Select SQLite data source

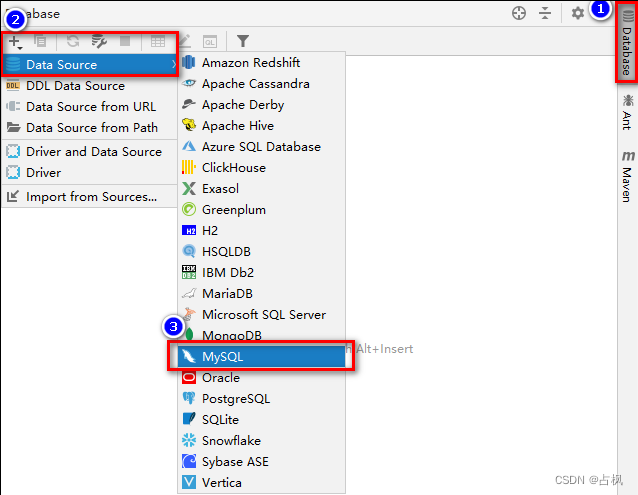262,420
